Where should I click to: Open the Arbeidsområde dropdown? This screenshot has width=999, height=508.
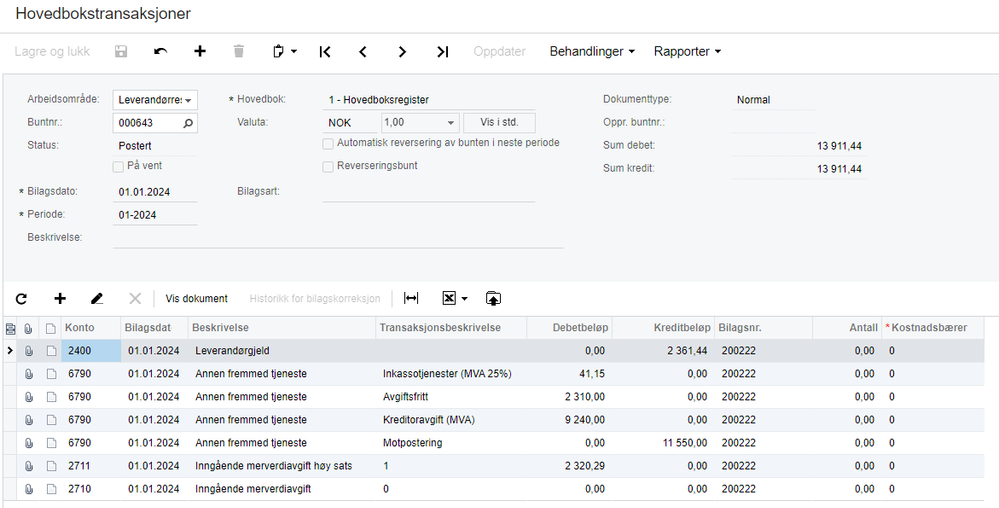tap(155, 100)
